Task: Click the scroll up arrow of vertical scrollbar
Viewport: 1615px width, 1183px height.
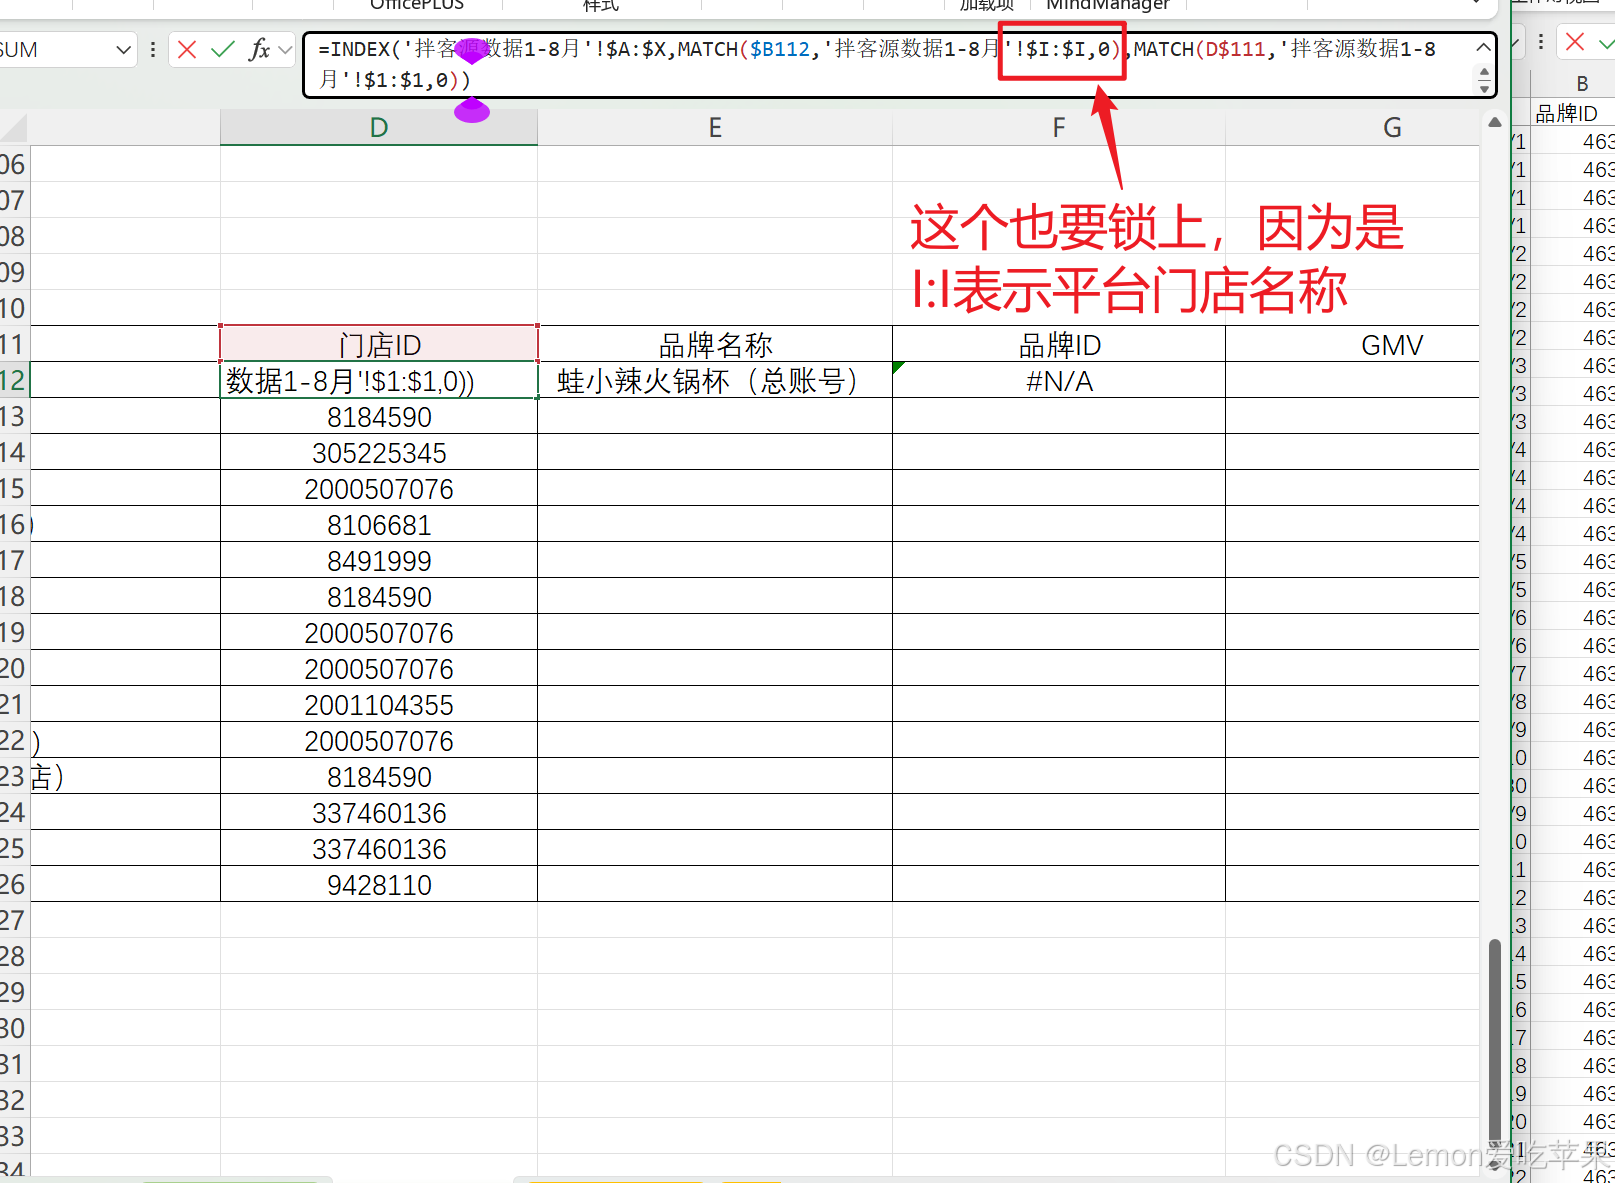Action: click(1494, 122)
